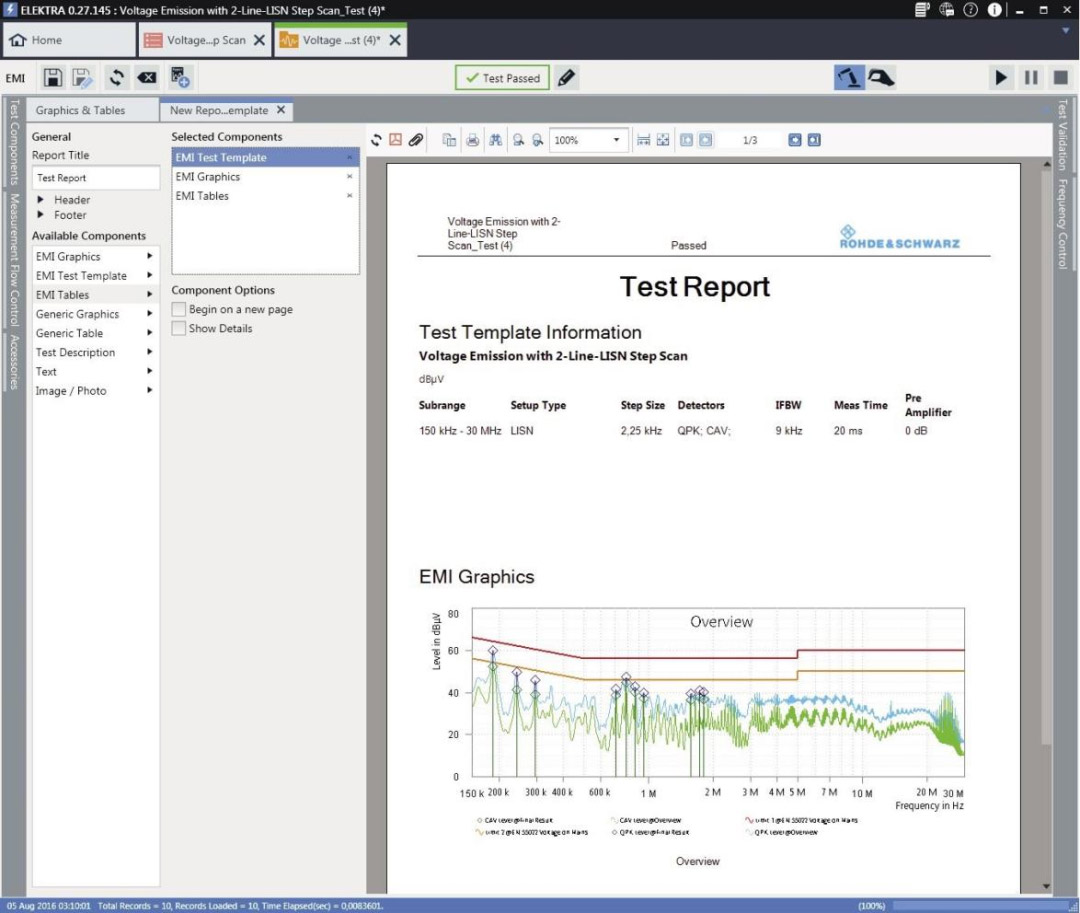This screenshot has width=1080, height=913.
Task: Click the paperclip attachment icon
Action: click(x=415, y=140)
